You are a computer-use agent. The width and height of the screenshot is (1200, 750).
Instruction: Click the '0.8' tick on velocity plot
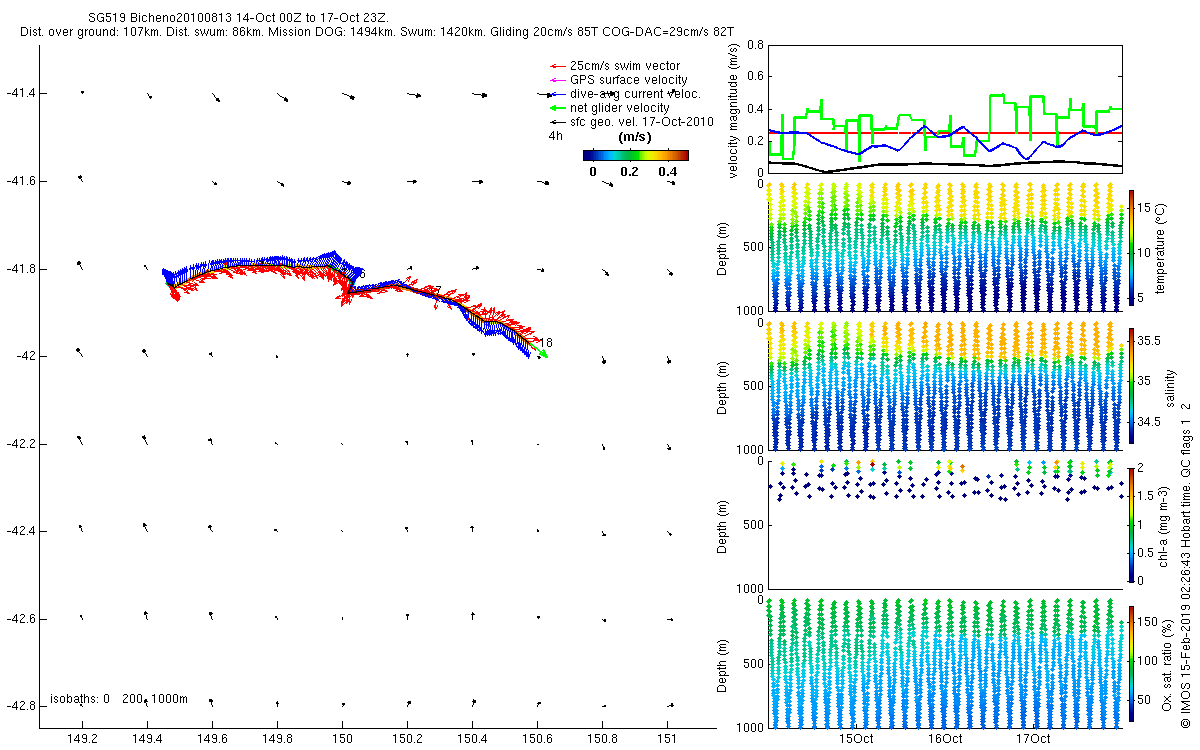pyautogui.click(x=756, y=45)
